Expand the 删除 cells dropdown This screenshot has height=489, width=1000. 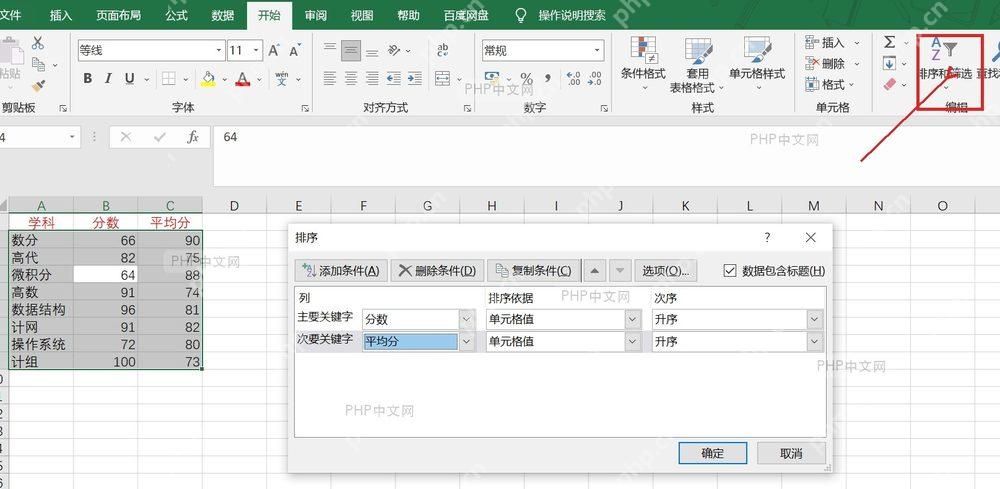coord(857,64)
